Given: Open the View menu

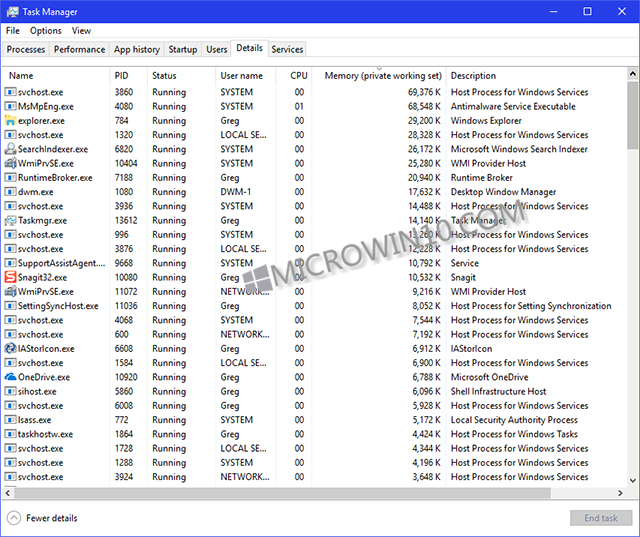Looking at the screenshot, I should click(x=81, y=31).
